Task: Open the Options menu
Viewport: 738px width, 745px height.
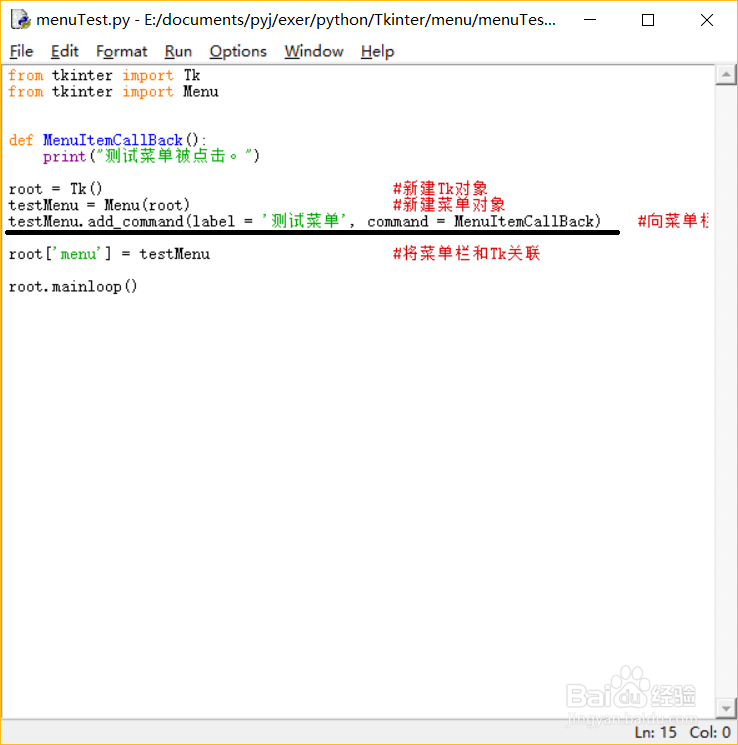Action: click(238, 51)
